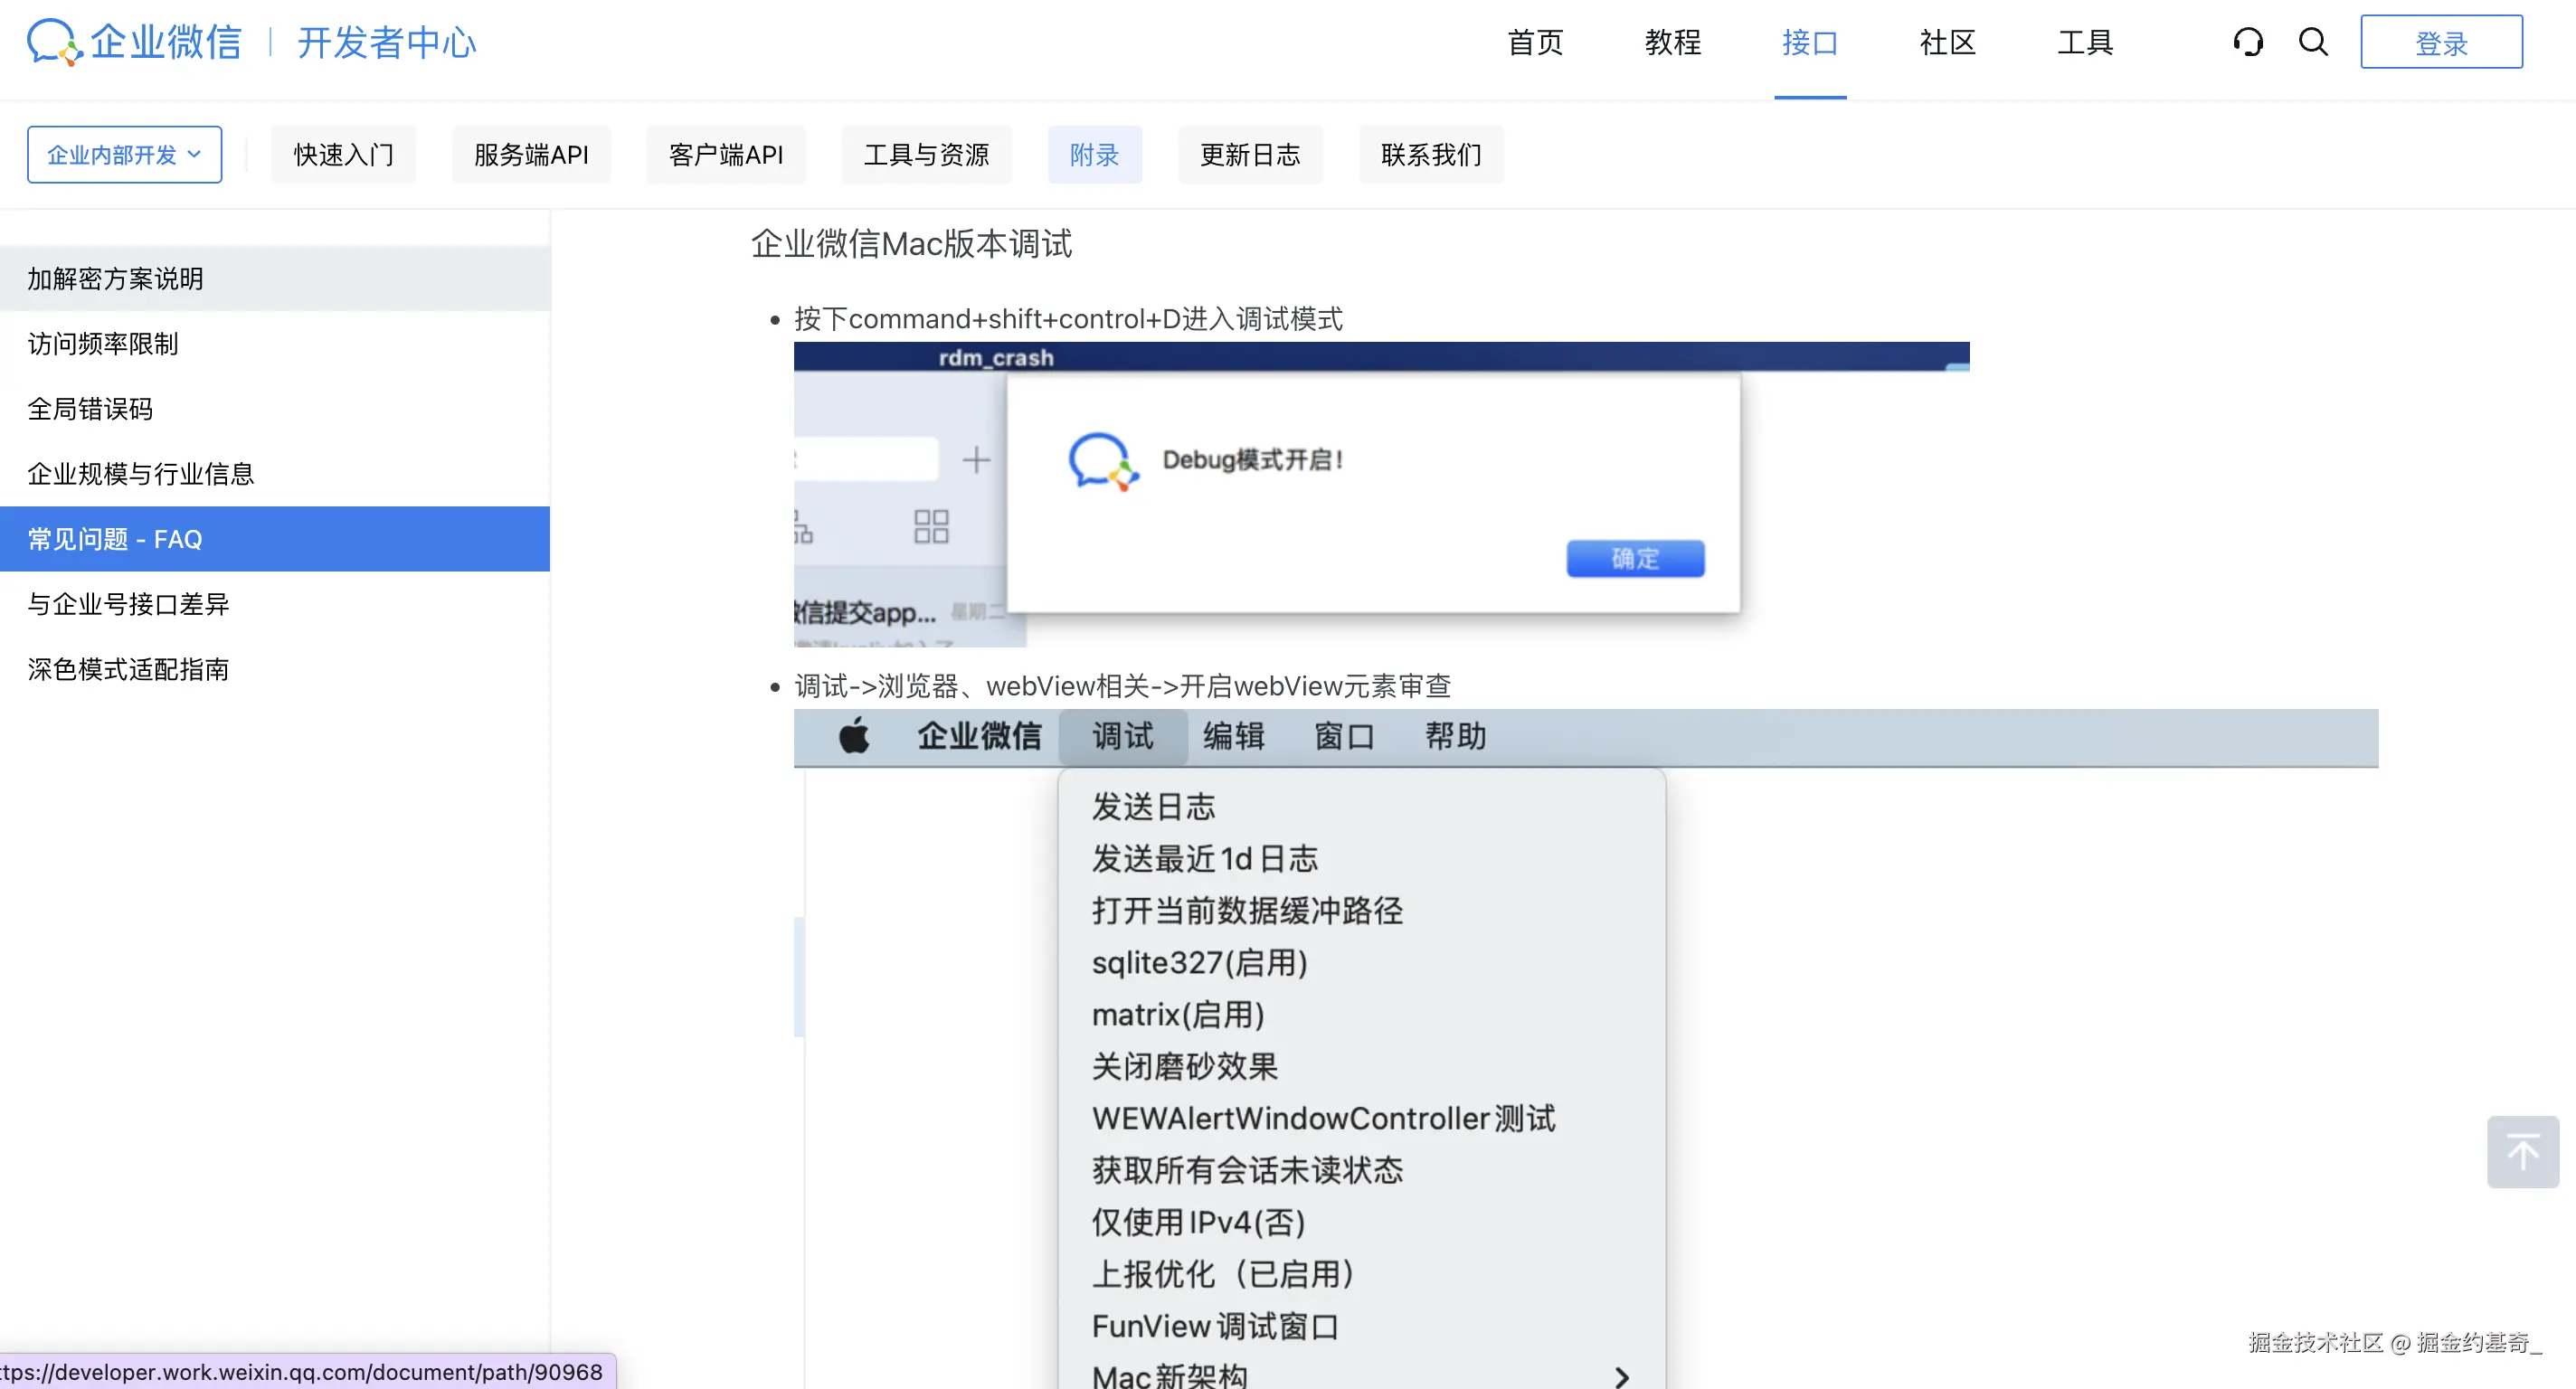
Task: Click the search magnifier icon
Action: click(2313, 42)
